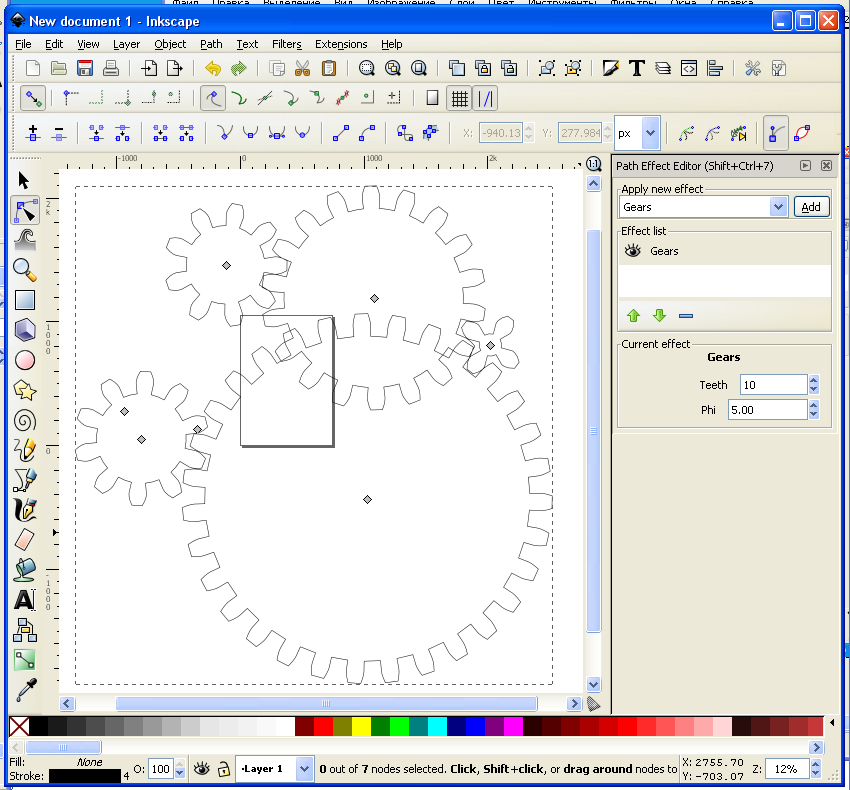Open the XML editor icon
This screenshot has height=790, width=850.
(x=688, y=68)
